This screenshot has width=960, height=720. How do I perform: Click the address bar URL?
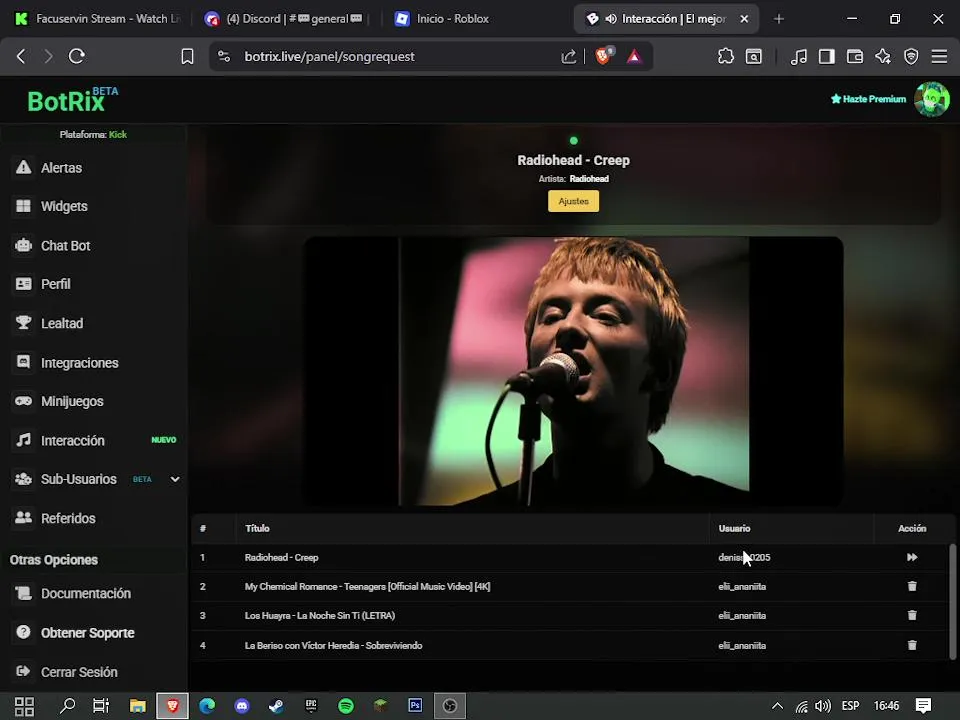point(329,56)
